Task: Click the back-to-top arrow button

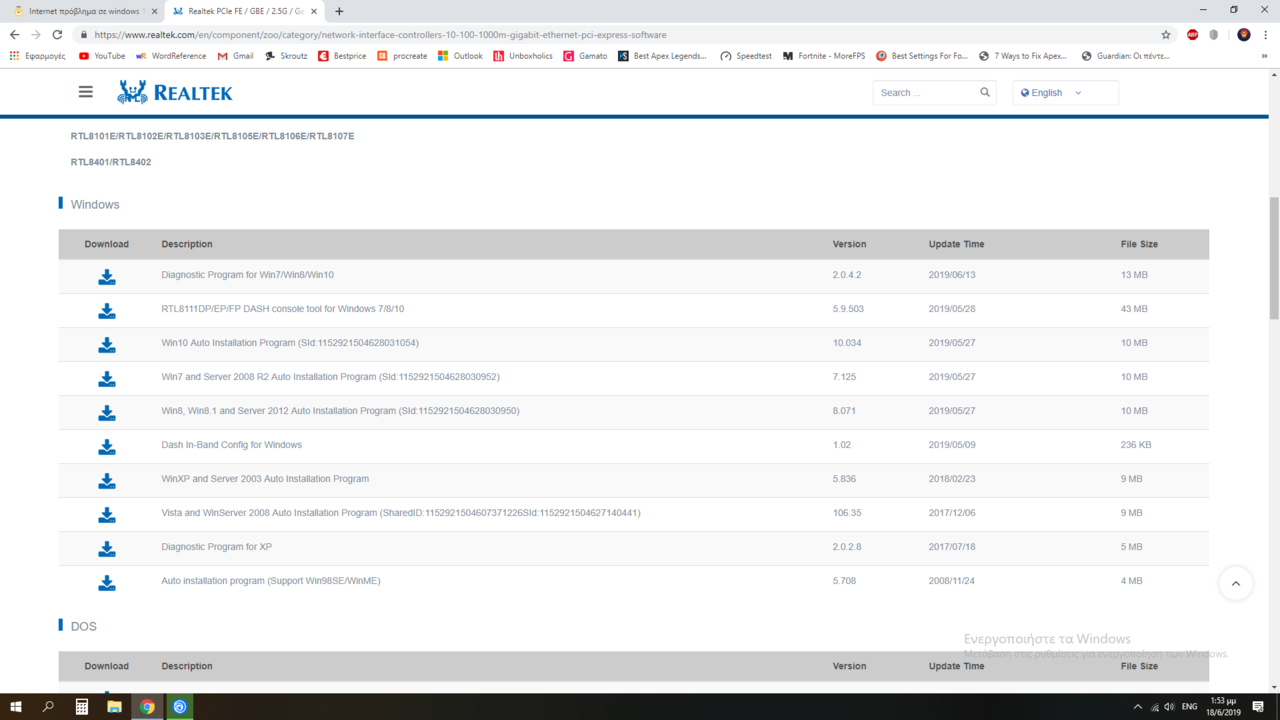Action: 1236,584
